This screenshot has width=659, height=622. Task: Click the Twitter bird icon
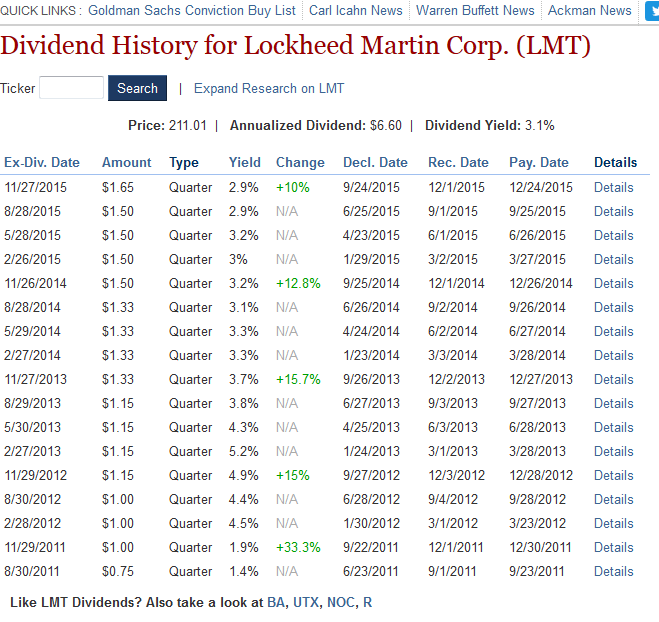point(651,11)
